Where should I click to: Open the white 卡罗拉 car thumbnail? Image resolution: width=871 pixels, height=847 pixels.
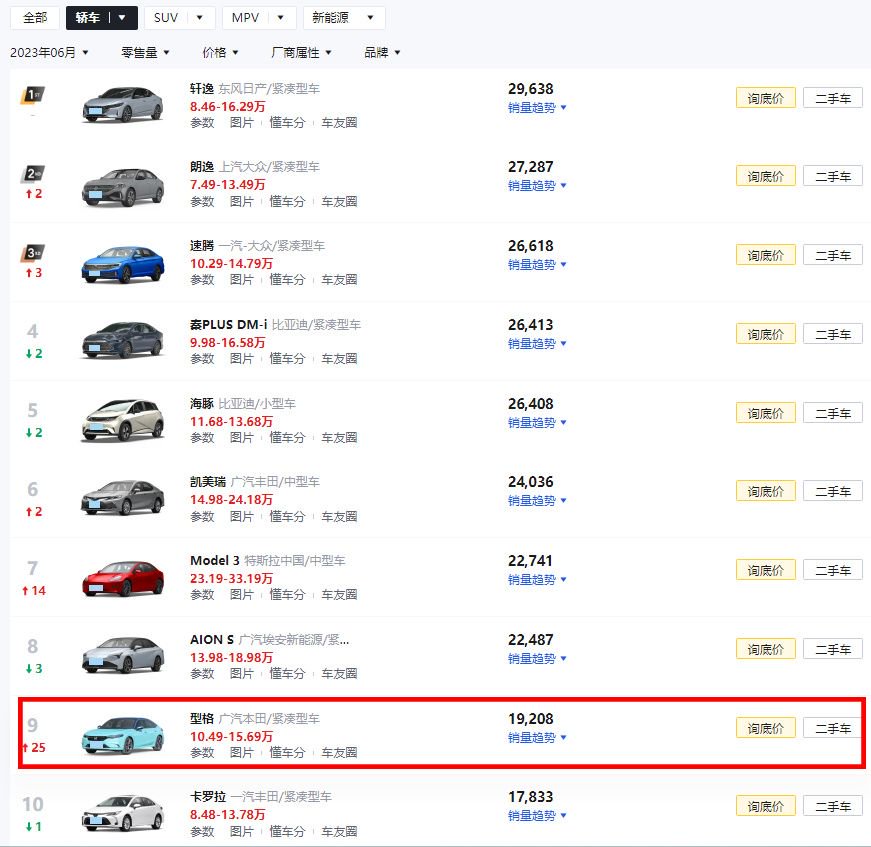click(123, 814)
